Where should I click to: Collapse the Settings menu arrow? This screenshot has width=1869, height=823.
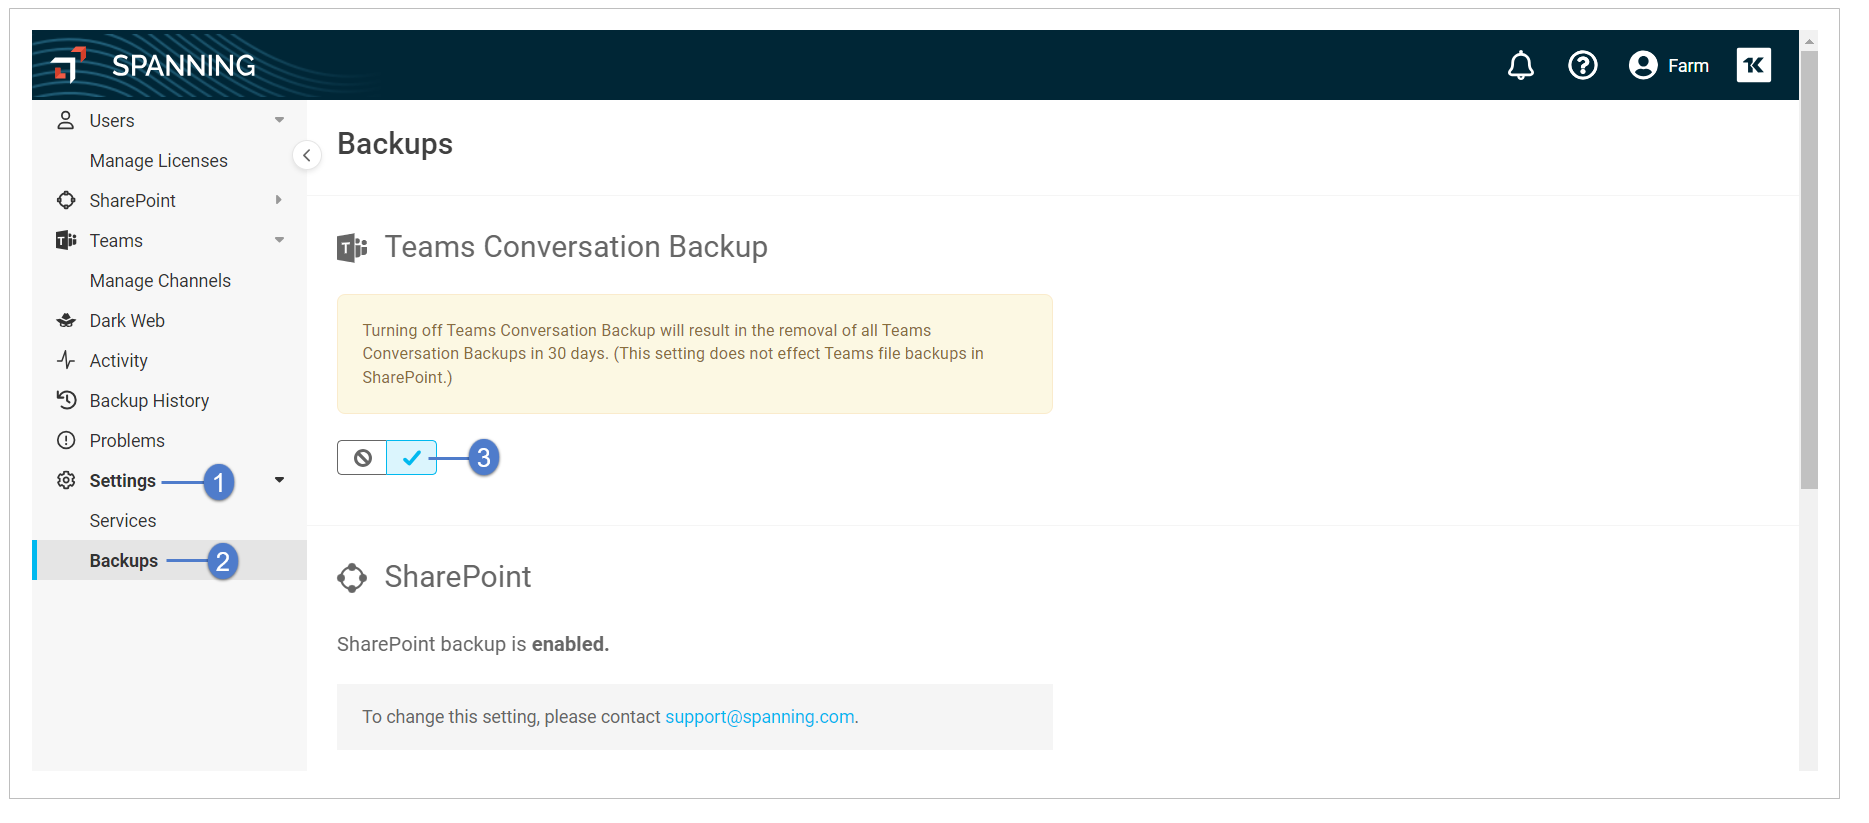[x=279, y=480]
